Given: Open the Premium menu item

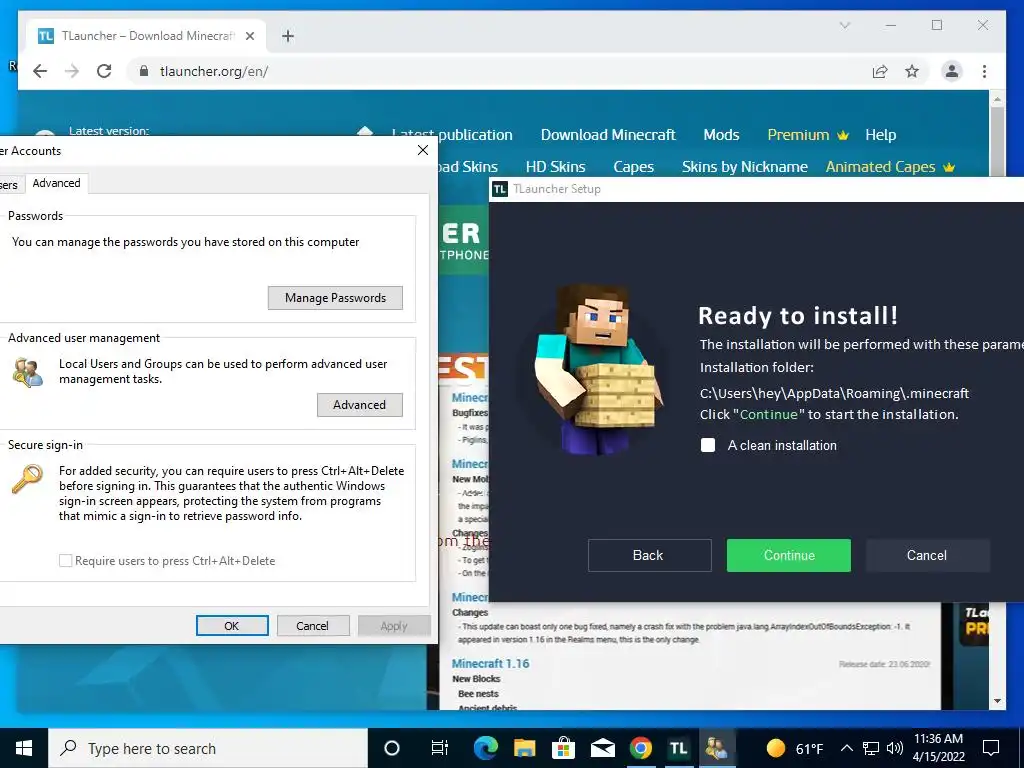Looking at the screenshot, I should [x=807, y=135].
